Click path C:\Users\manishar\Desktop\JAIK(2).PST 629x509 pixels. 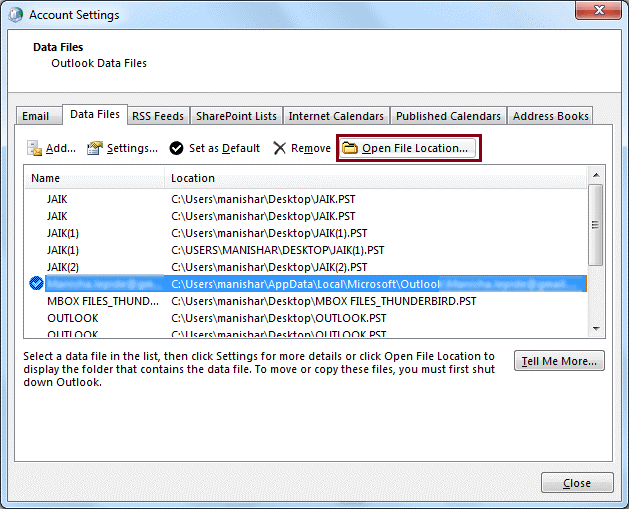269,267
